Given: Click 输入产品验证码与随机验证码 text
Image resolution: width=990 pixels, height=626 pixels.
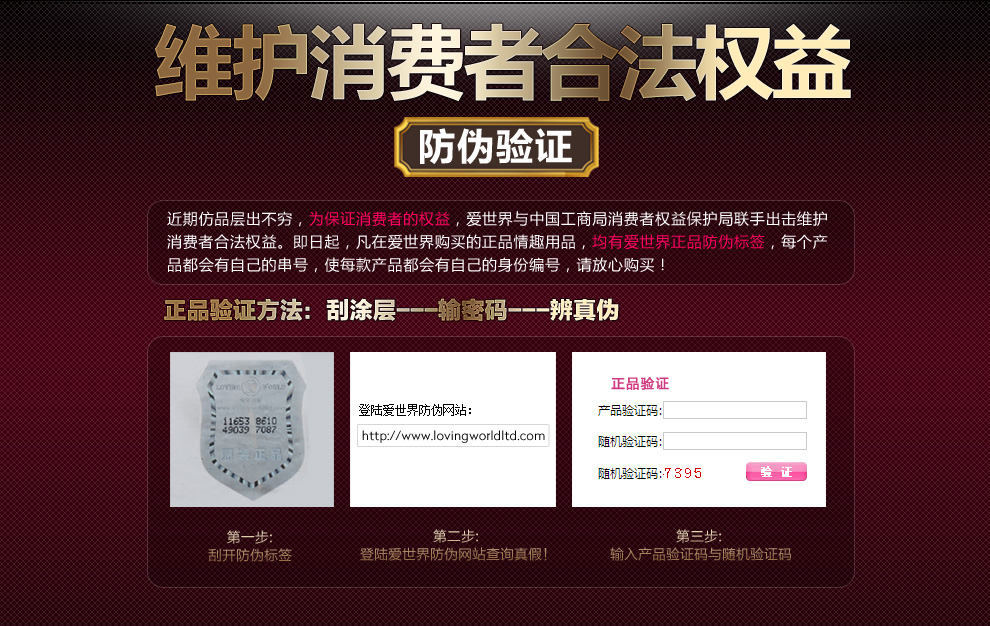Looking at the screenshot, I should (700, 555).
